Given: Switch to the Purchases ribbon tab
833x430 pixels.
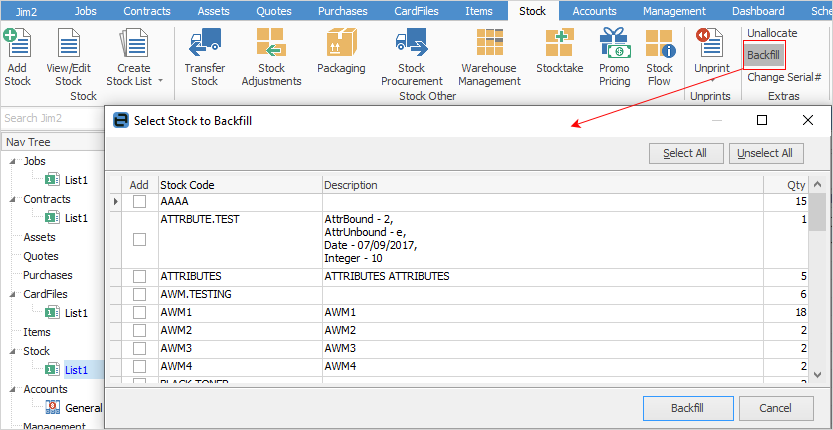Looking at the screenshot, I should tap(342, 11).
